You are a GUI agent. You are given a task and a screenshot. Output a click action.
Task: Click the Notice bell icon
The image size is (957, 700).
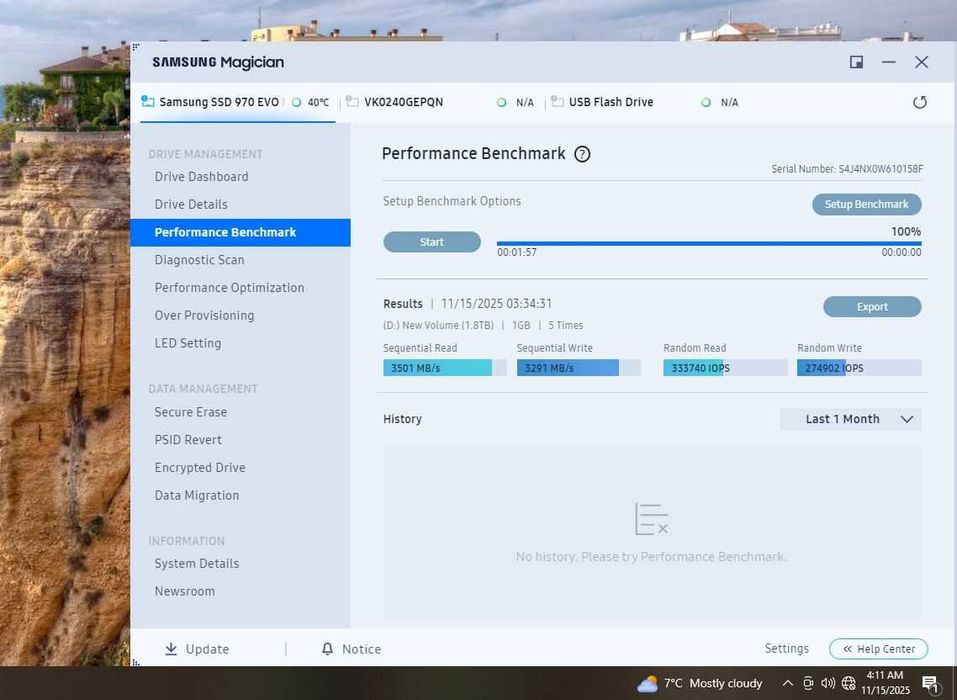click(327, 649)
